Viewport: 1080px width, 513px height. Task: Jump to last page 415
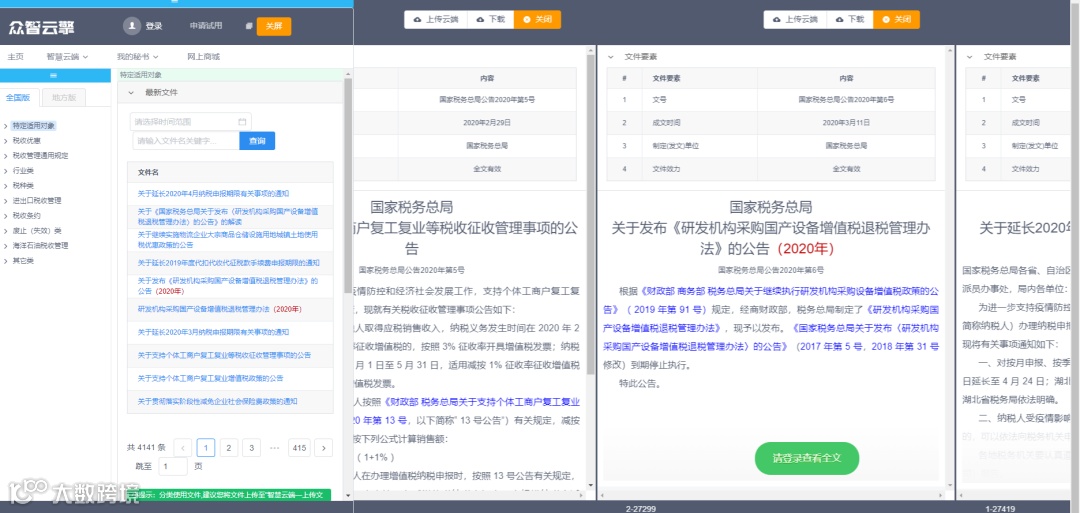(x=299, y=448)
